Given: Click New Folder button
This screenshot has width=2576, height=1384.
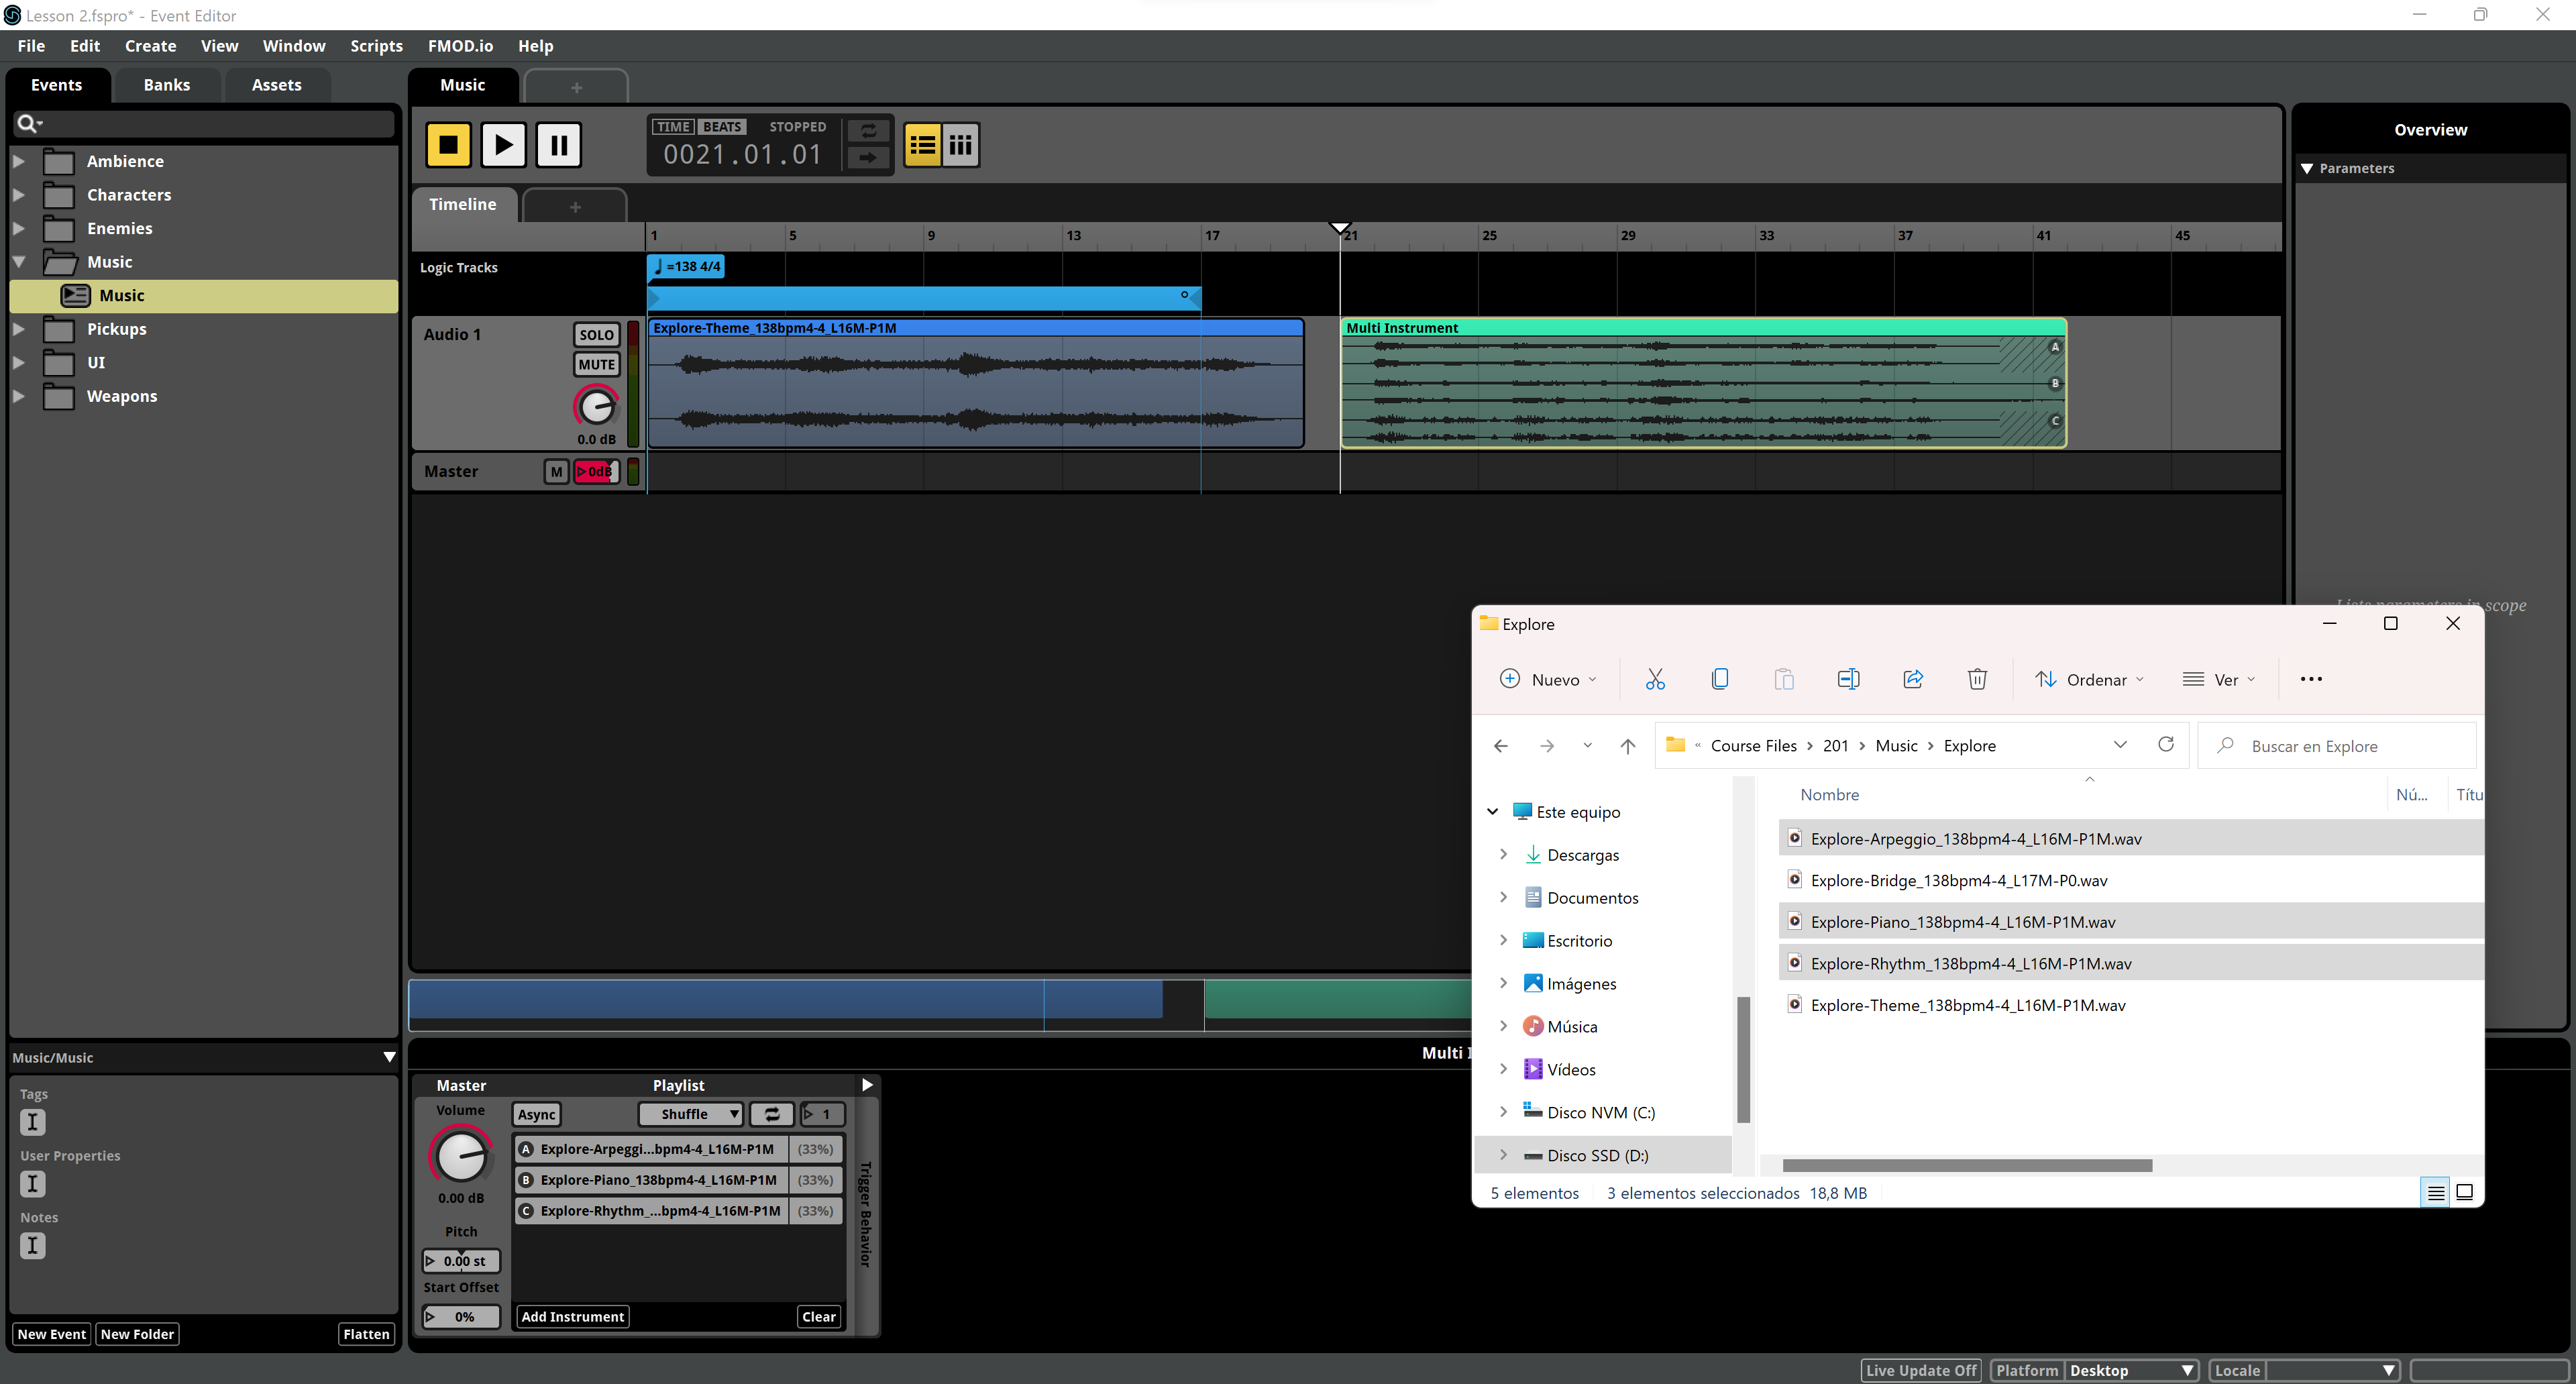Looking at the screenshot, I should tap(137, 1334).
